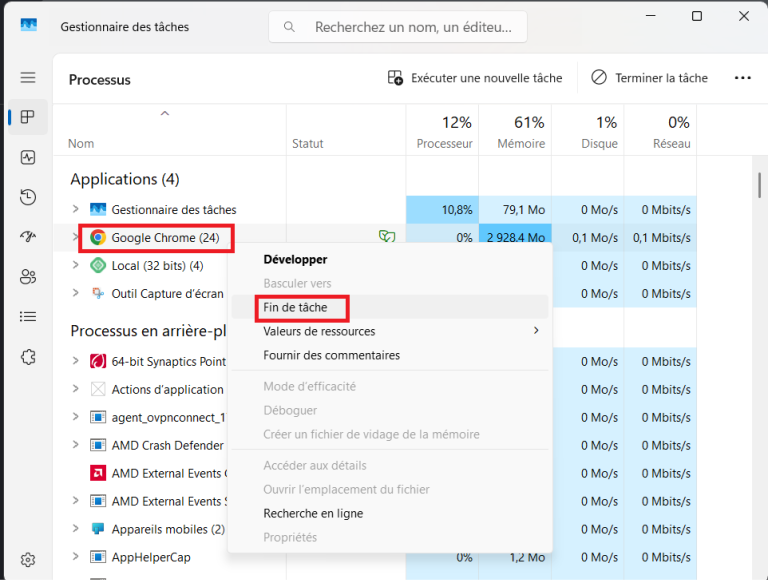
Task: Click the Actions d'application icon
Action: tap(98, 390)
